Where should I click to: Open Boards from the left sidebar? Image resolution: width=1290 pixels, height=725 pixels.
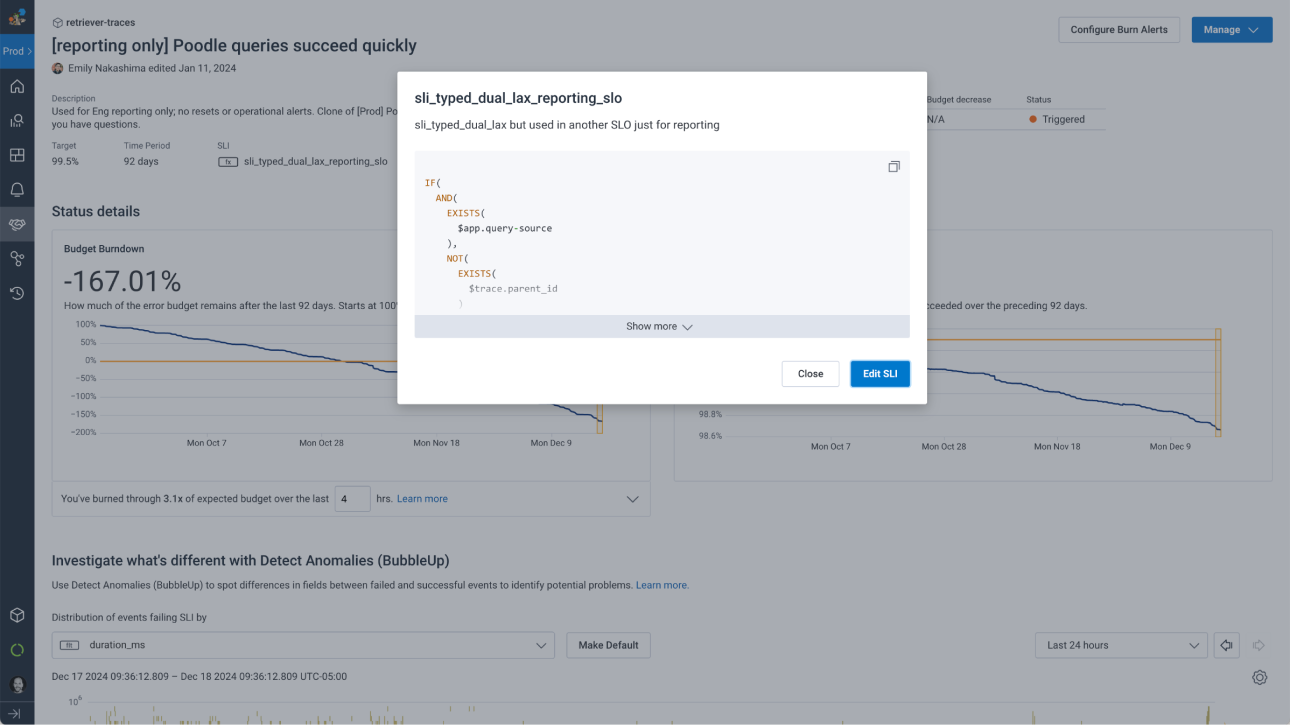pos(17,155)
